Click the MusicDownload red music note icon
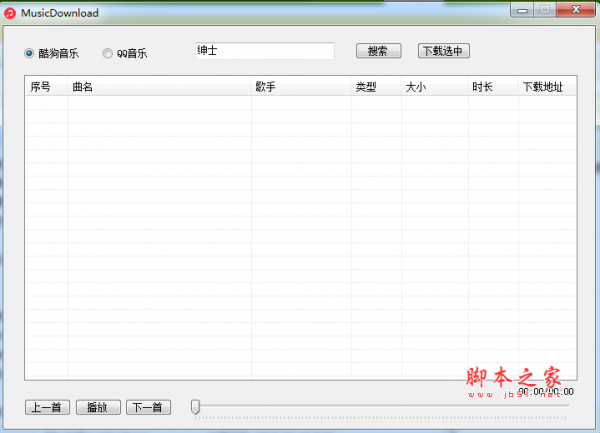This screenshot has height=433, width=600. [x=10, y=13]
